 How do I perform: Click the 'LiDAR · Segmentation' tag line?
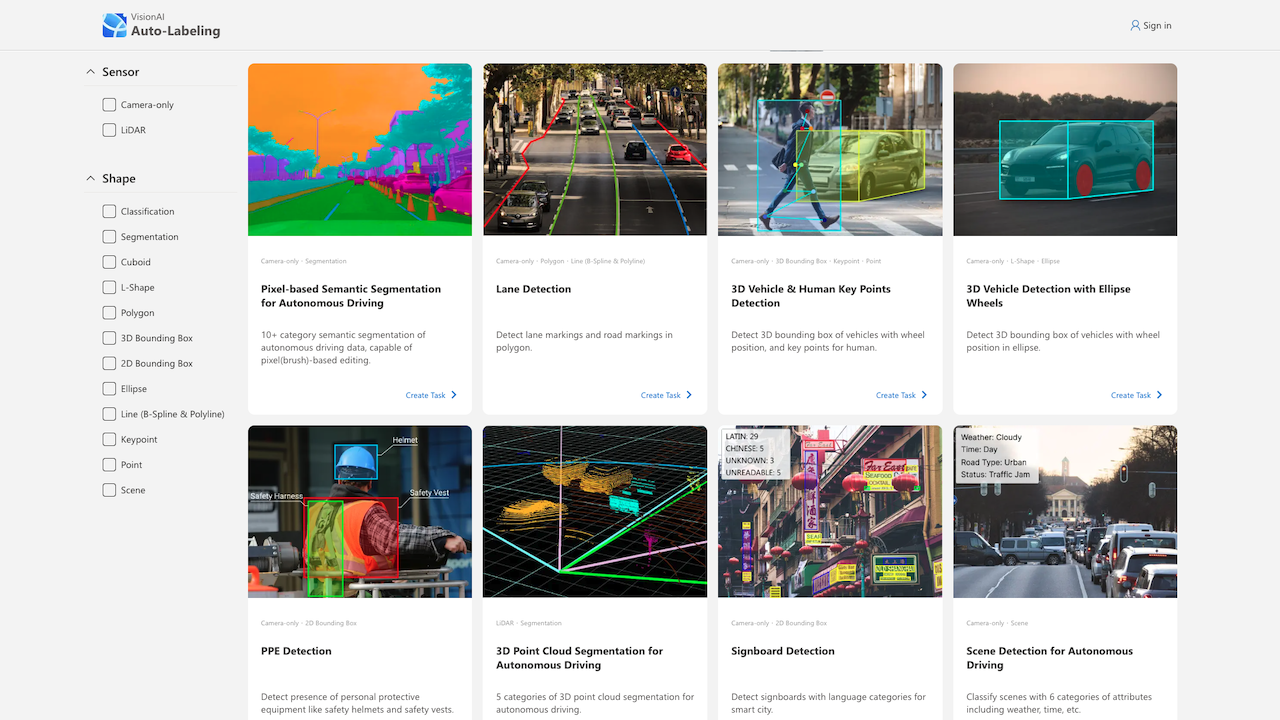click(529, 623)
